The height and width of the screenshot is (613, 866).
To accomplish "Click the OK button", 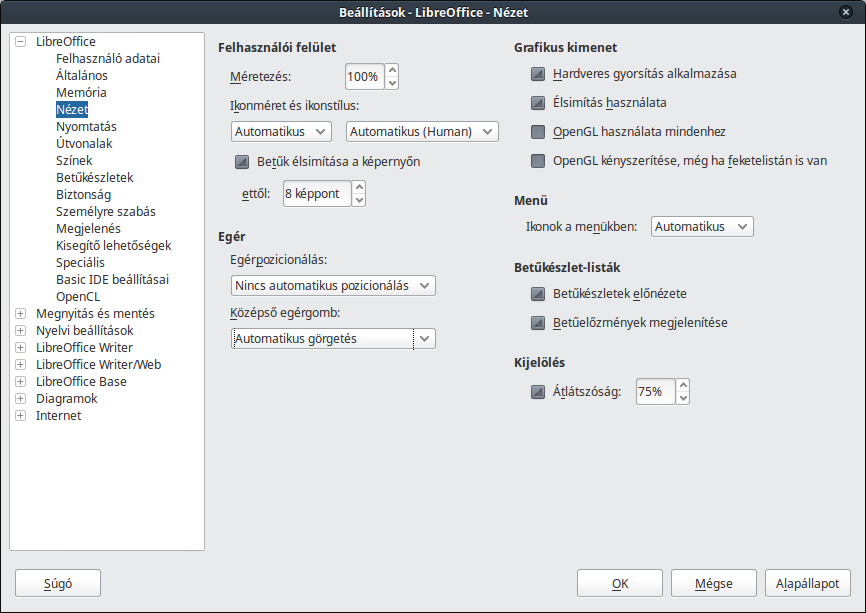I will pos(620,583).
